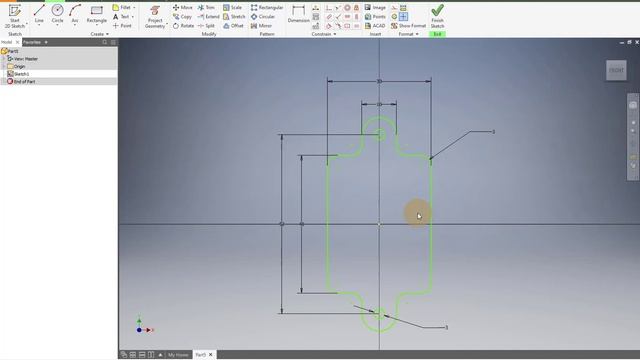Select the Point tool
The image size is (640, 360).
click(122, 26)
